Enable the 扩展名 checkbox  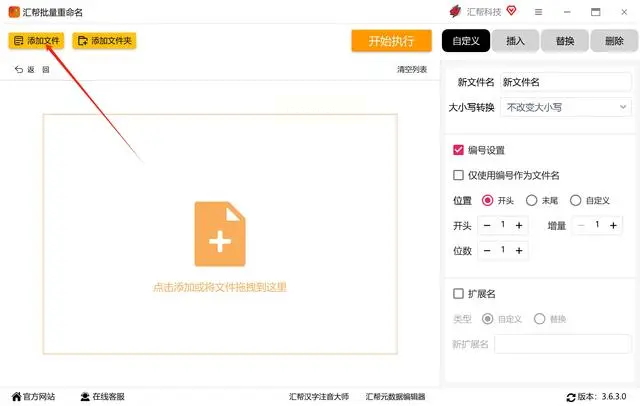pos(458,293)
